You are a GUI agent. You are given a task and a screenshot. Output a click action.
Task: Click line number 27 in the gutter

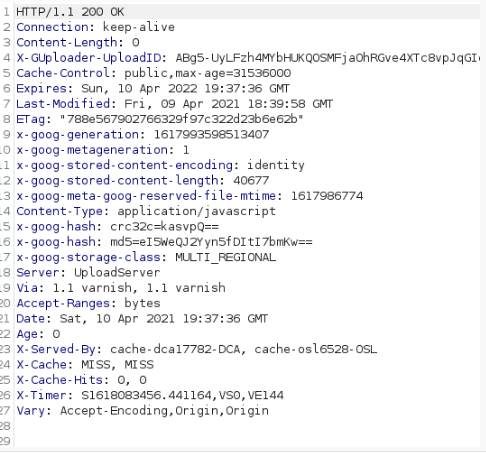6,411
